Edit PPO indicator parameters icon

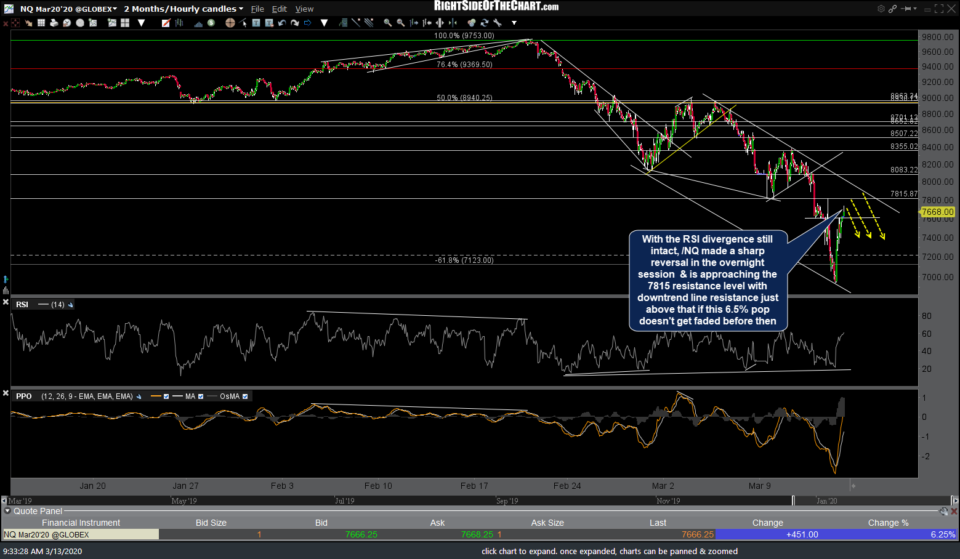138,397
